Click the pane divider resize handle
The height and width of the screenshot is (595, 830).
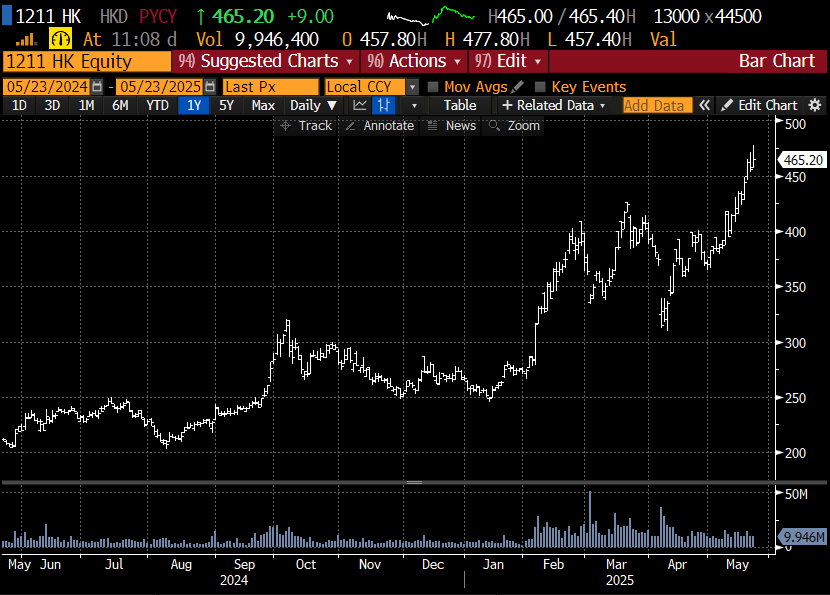click(x=414, y=482)
